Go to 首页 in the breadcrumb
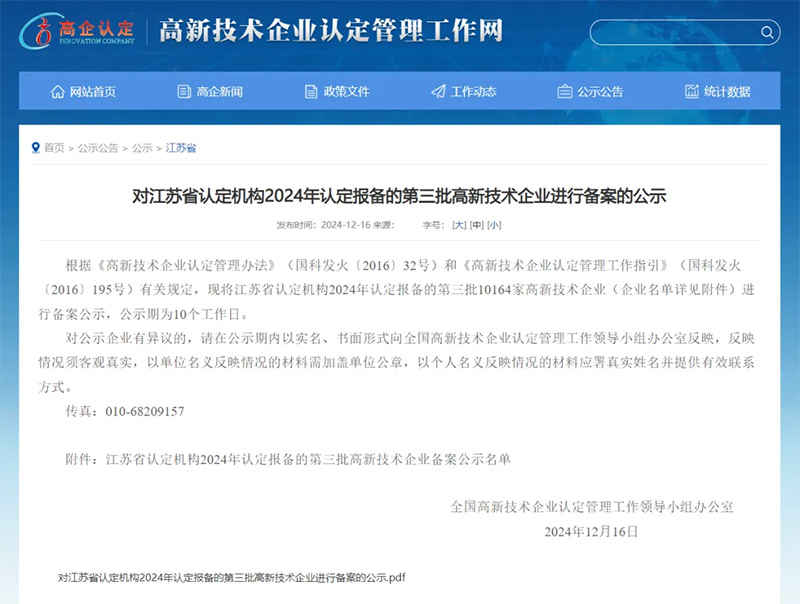Screen dimensions: 800x604 (54, 148)
